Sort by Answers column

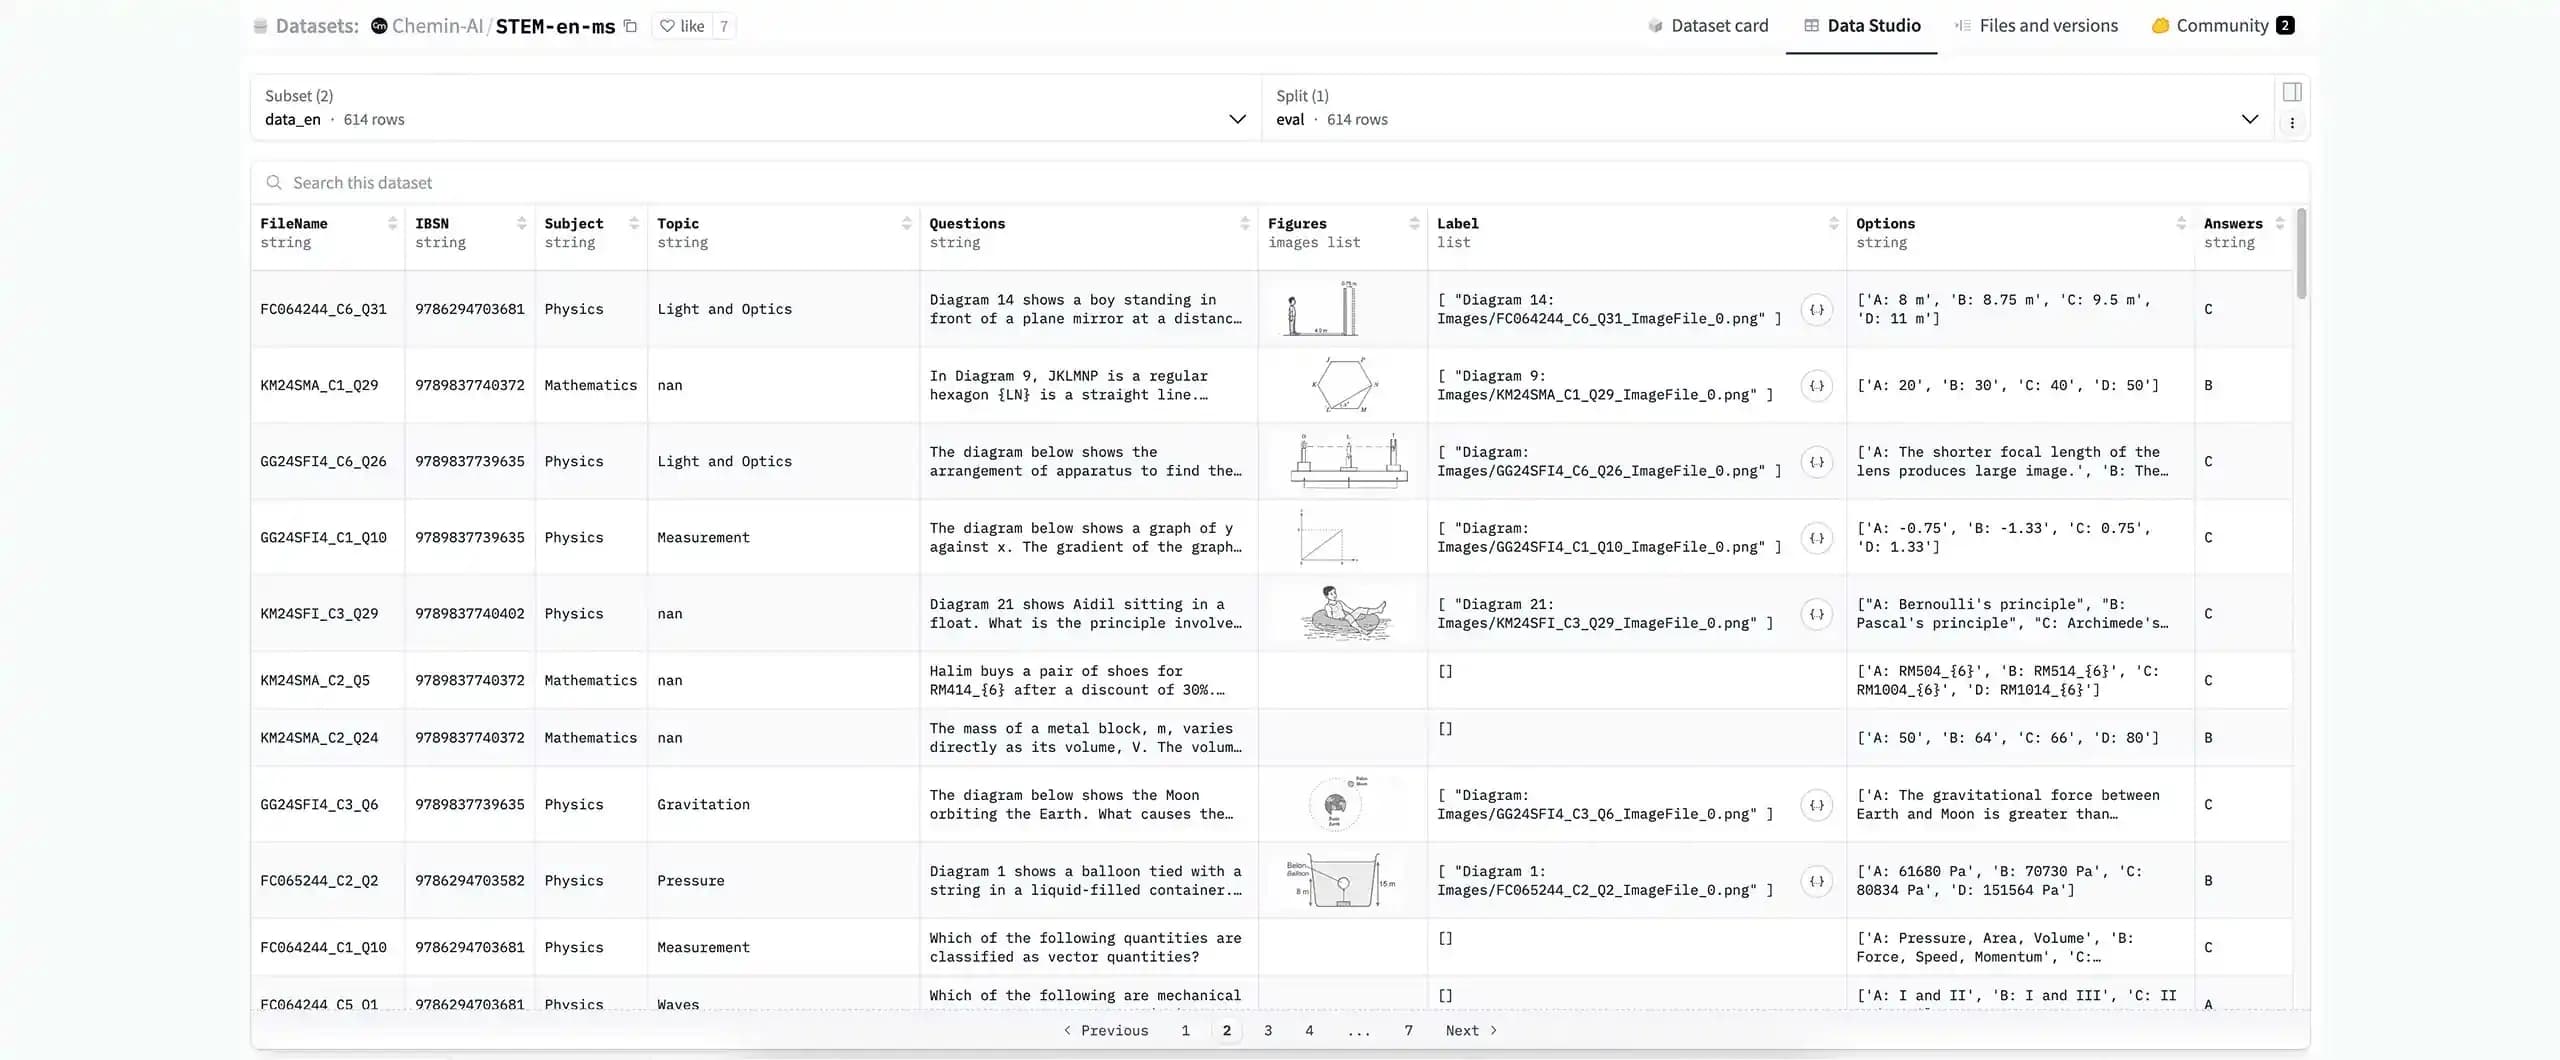tap(2280, 224)
